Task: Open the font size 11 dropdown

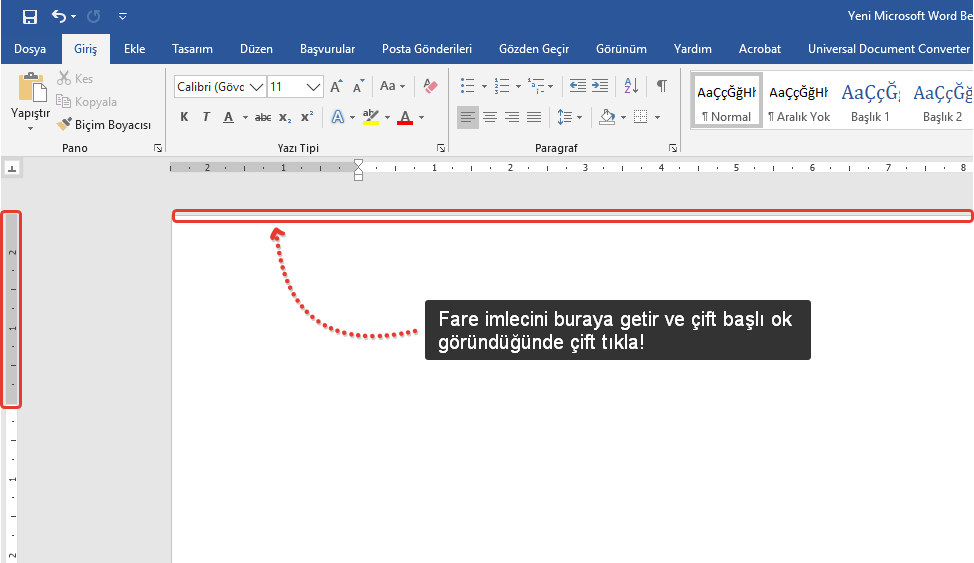Action: [314, 87]
